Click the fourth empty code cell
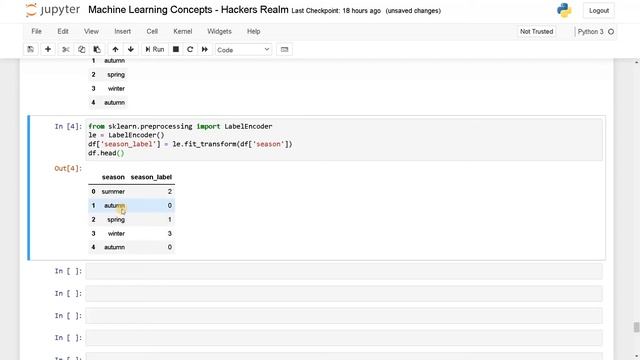640x360 pixels. point(344,338)
